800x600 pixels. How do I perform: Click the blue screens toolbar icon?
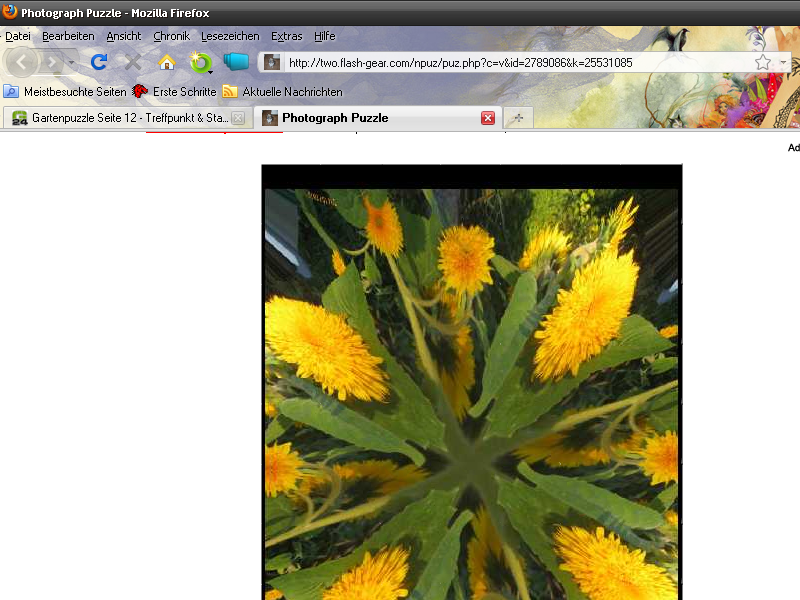point(235,62)
